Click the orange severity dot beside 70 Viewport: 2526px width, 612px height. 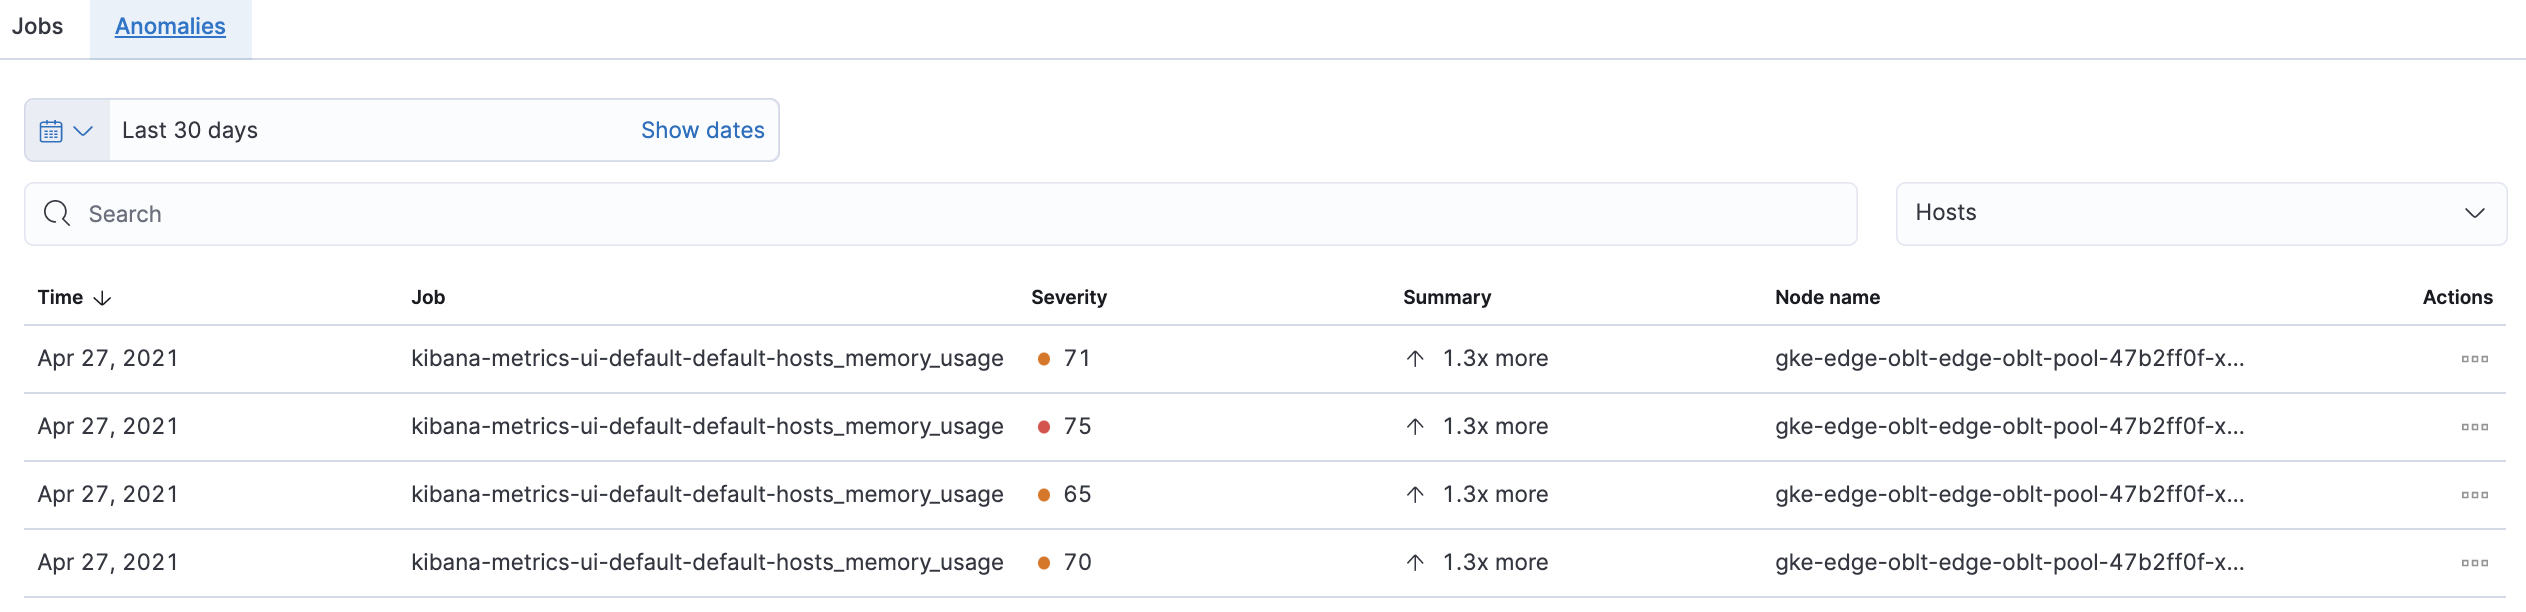(1044, 563)
